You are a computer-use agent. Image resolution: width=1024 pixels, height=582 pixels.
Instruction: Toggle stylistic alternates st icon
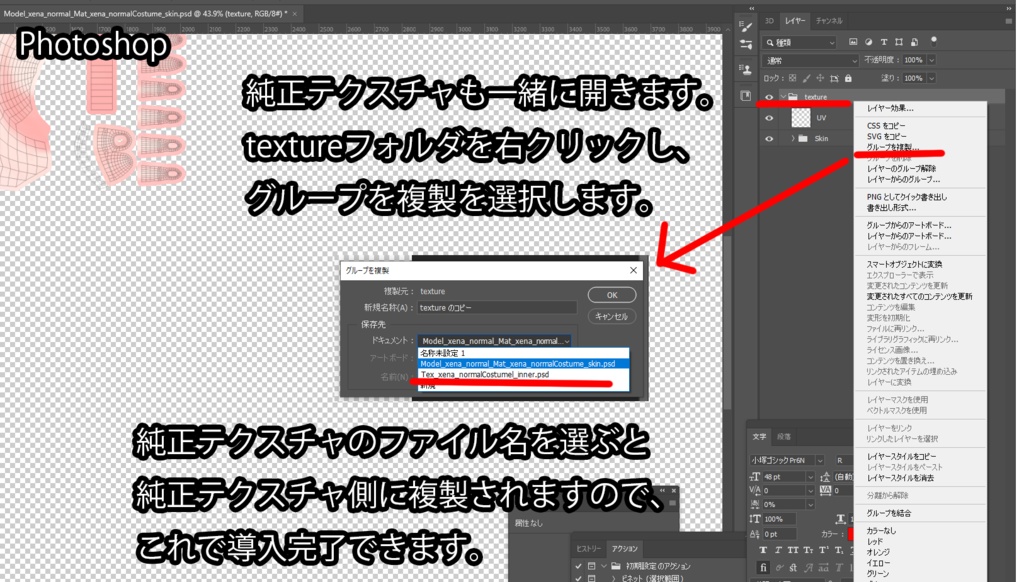[793, 567]
